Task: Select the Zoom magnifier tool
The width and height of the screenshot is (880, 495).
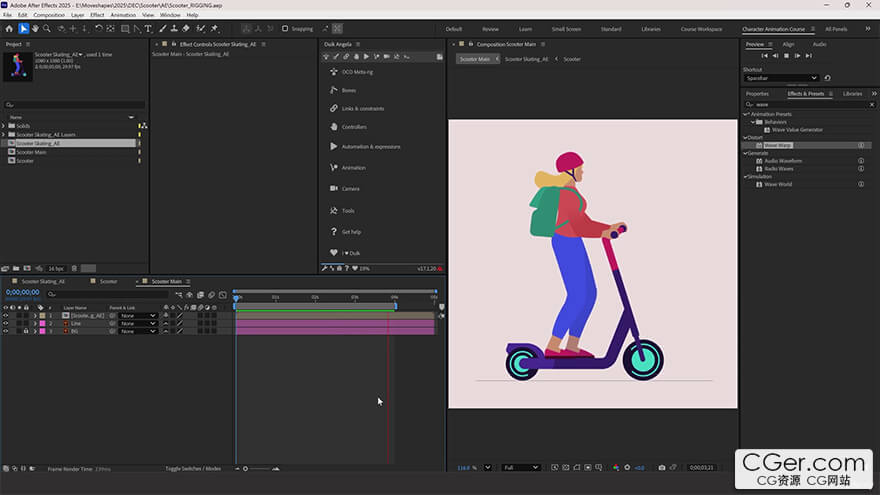Action: tap(47, 29)
